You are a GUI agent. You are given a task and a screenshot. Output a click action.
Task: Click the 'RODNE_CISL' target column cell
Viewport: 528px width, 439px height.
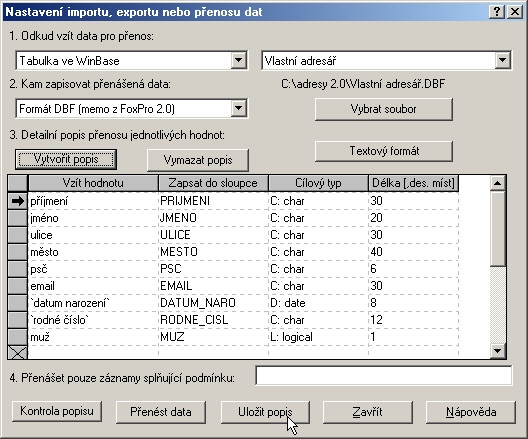click(x=213, y=320)
